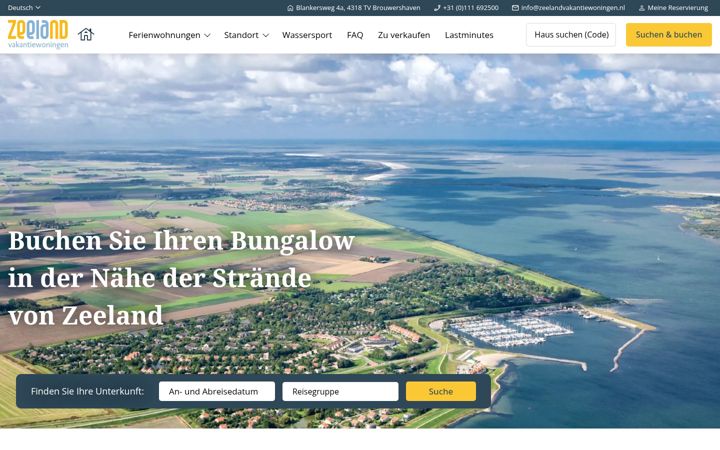Screen dimensions: 720x450
Task: Open the address Blankersweg 4a link
Action: pyautogui.click(x=358, y=8)
